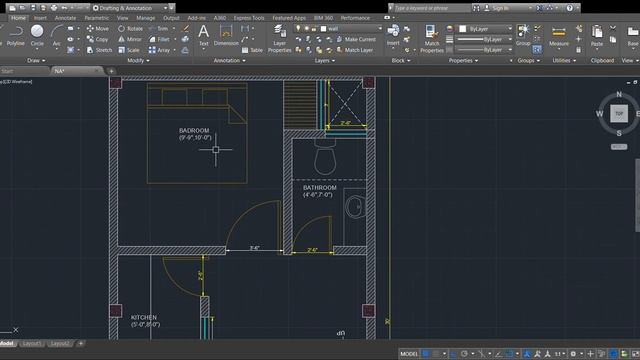Activate the Trim tool
This screenshot has height=360, width=640.
pos(158,29)
